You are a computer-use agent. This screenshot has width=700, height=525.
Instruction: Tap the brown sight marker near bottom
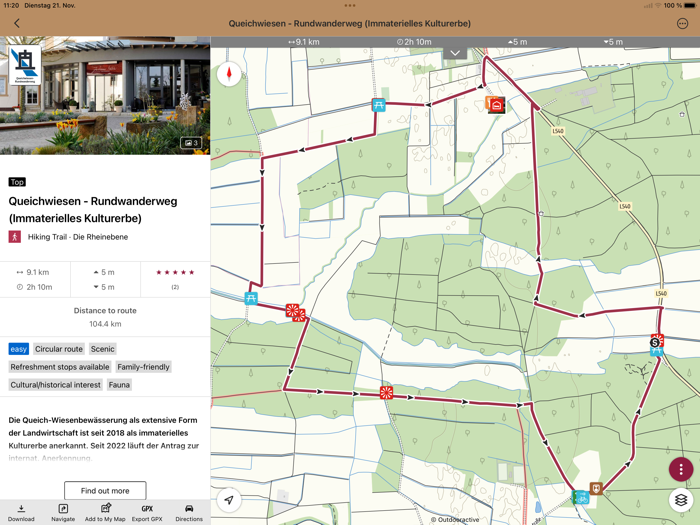pos(596,488)
